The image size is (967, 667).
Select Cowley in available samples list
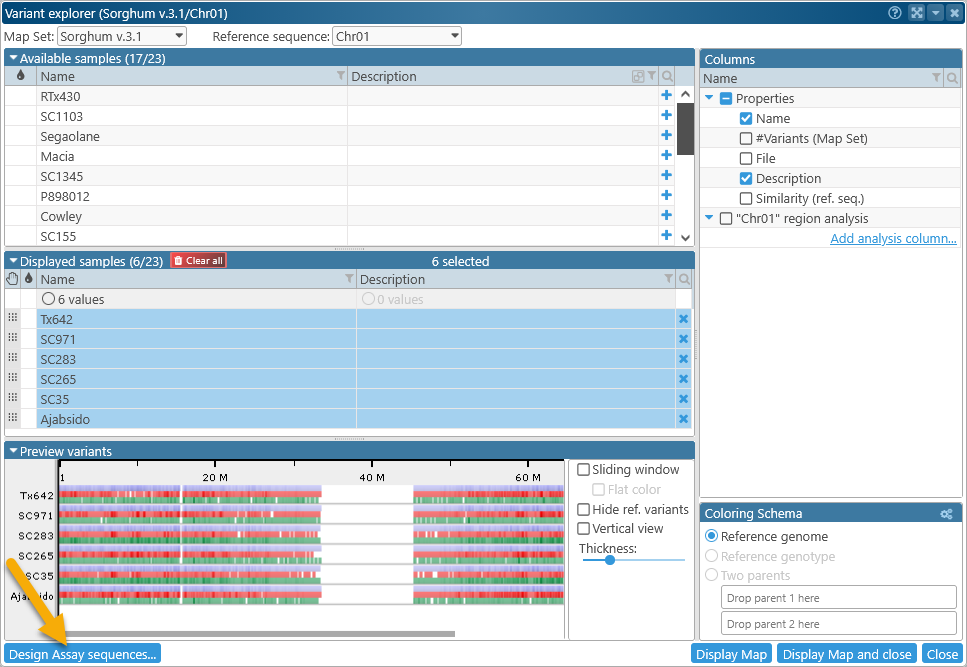(x=192, y=216)
